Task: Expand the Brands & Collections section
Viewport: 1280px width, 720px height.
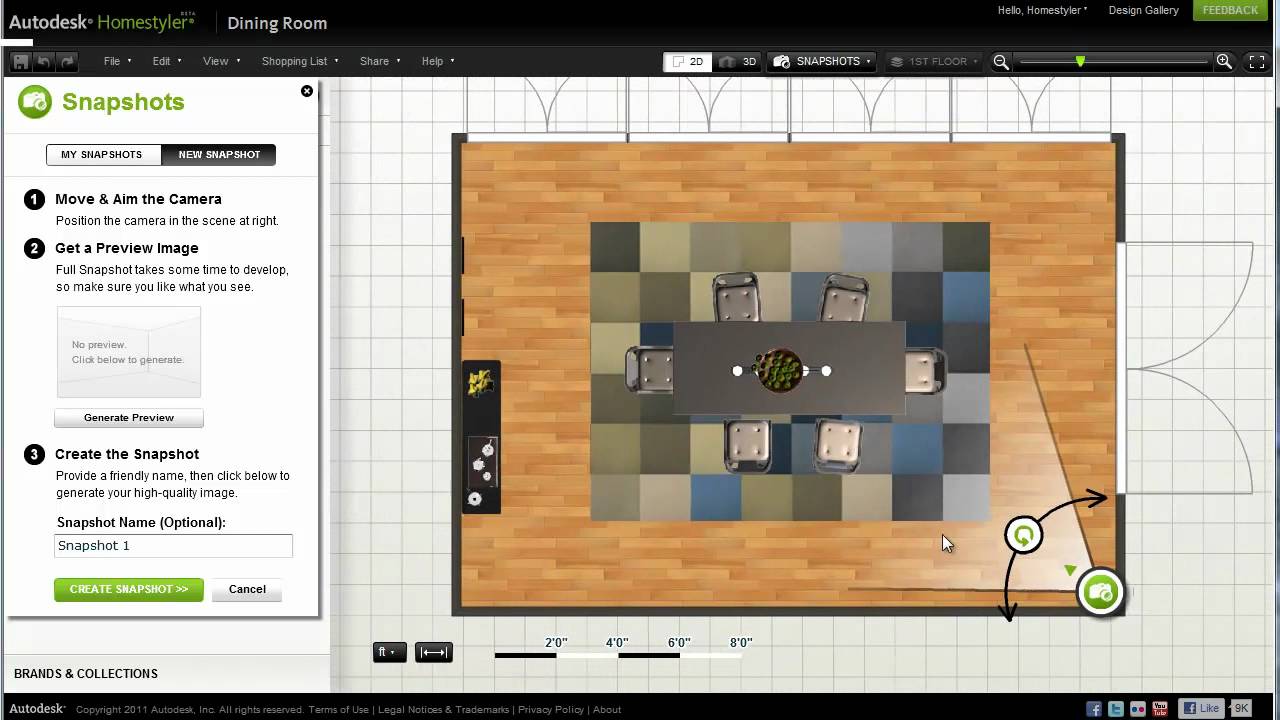Action: pos(86,673)
